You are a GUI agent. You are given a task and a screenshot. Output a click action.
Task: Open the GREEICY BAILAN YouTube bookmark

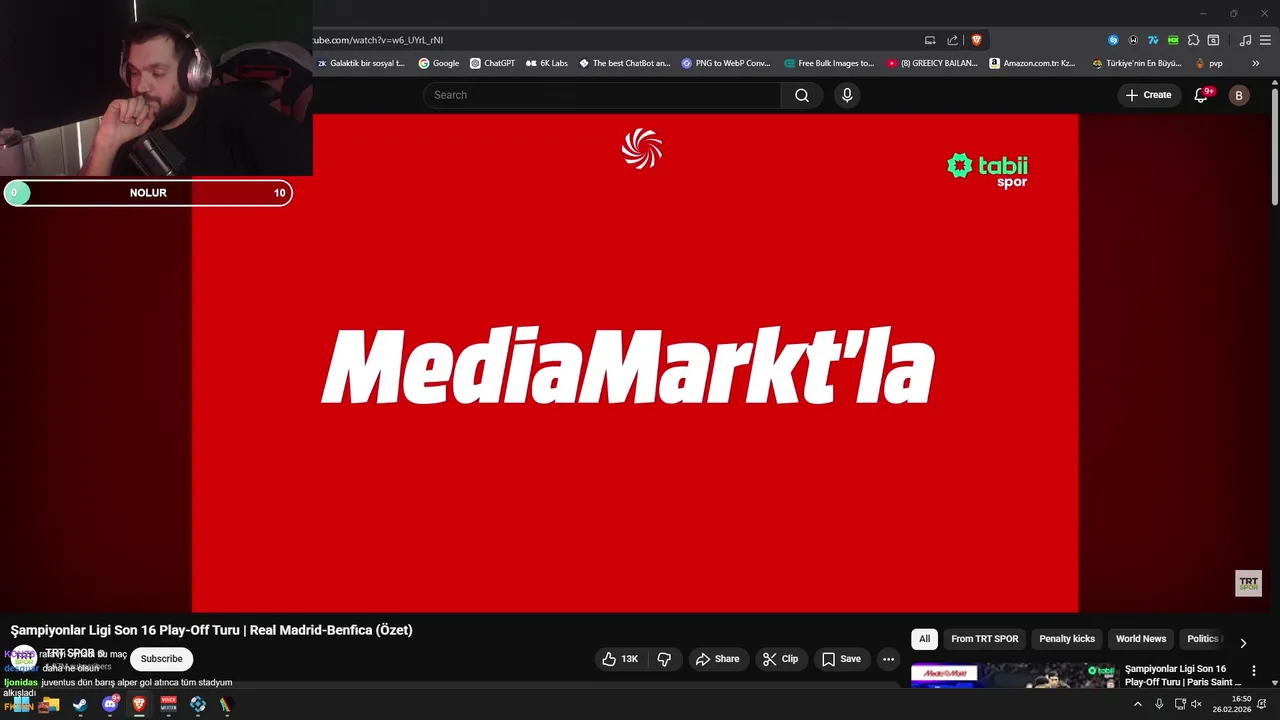[x=933, y=63]
